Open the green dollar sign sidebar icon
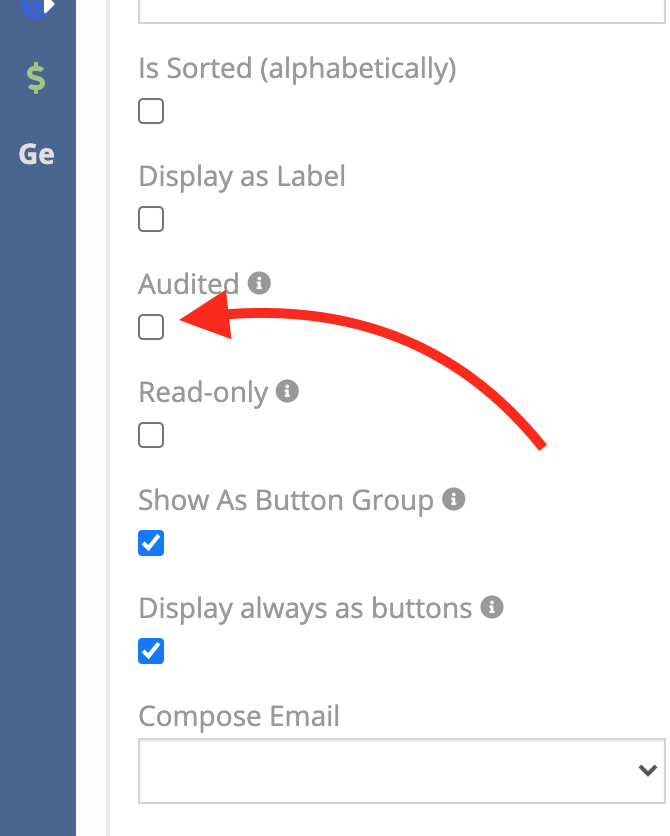The width and height of the screenshot is (670, 836). coord(36,78)
